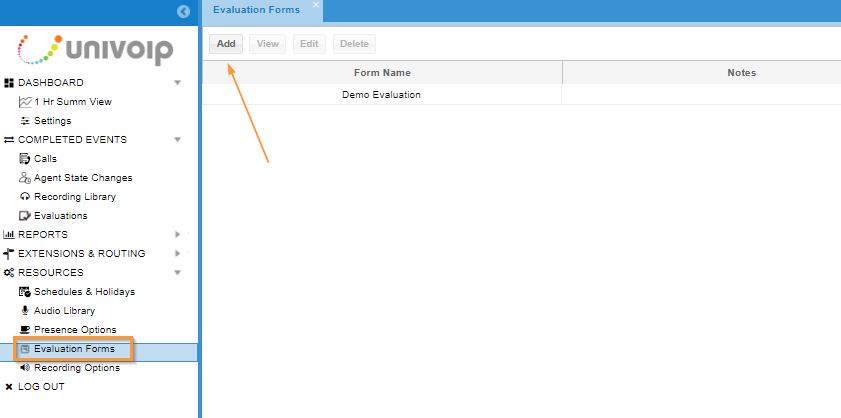This screenshot has height=418, width=841.
Task: Click the Dashboard grid icon
Action: tap(9, 83)
